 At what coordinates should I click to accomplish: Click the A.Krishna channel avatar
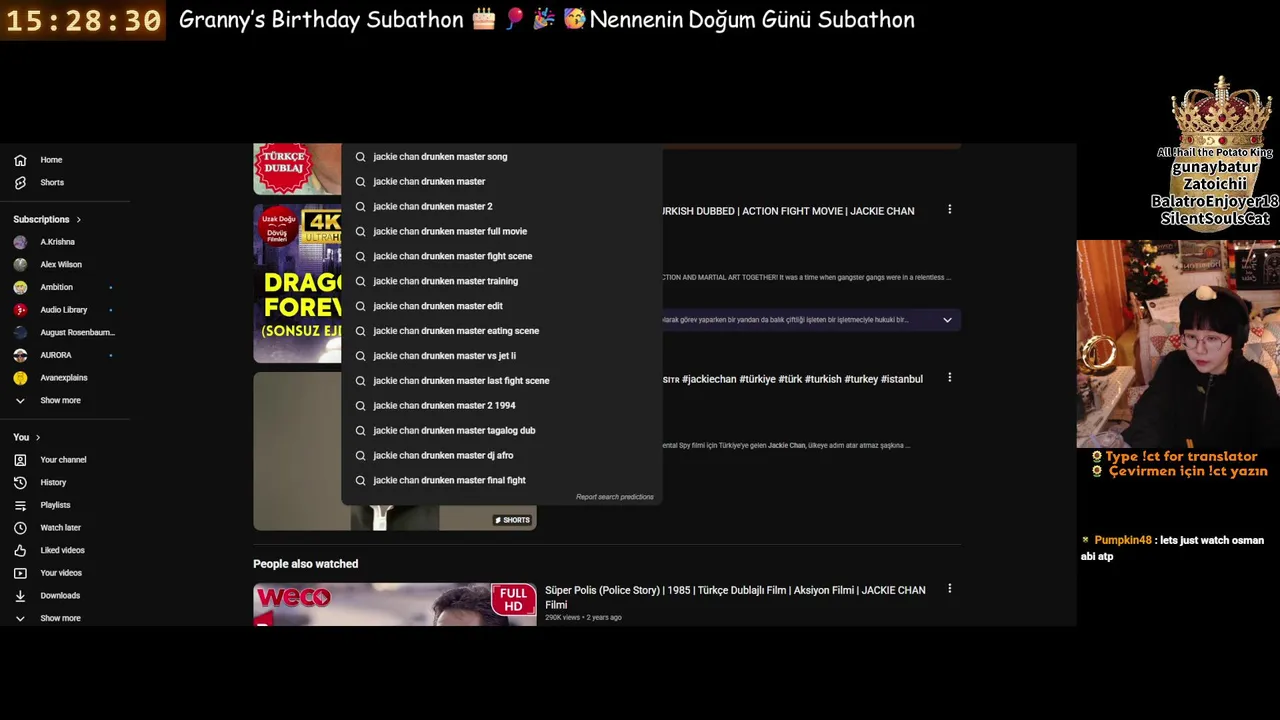click(20, 242)
